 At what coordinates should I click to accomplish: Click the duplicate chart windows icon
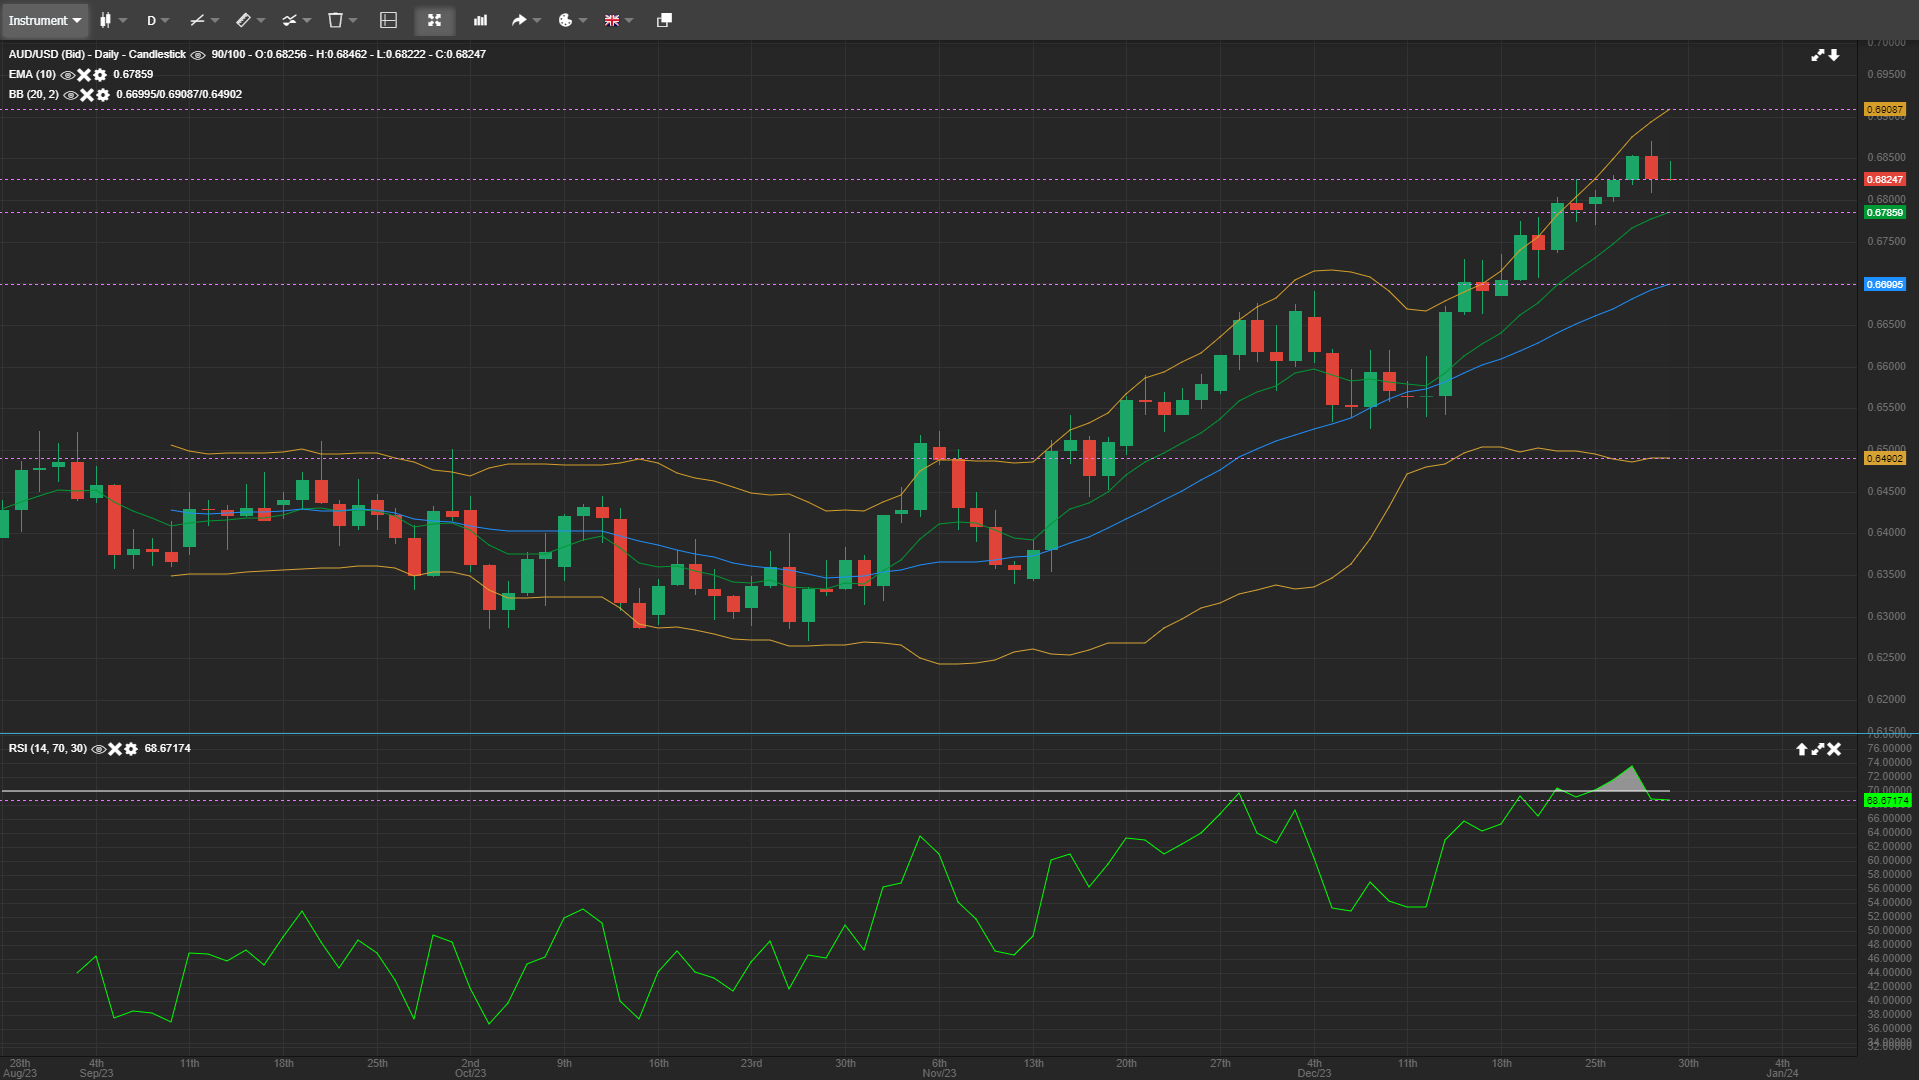pyautogui.click(x=663, y=20)
